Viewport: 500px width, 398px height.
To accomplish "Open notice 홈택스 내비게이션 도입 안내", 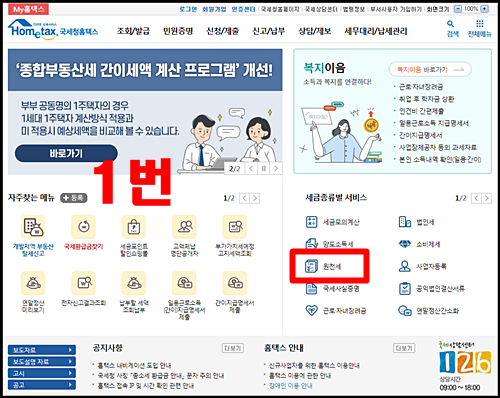I will [x=134, y=366].
